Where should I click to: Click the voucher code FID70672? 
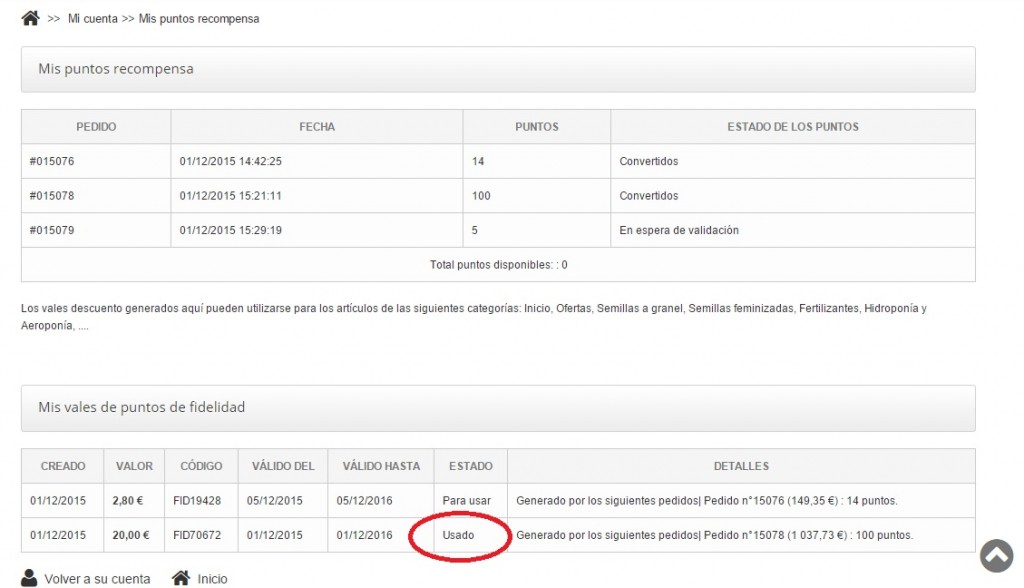point(197,535)
